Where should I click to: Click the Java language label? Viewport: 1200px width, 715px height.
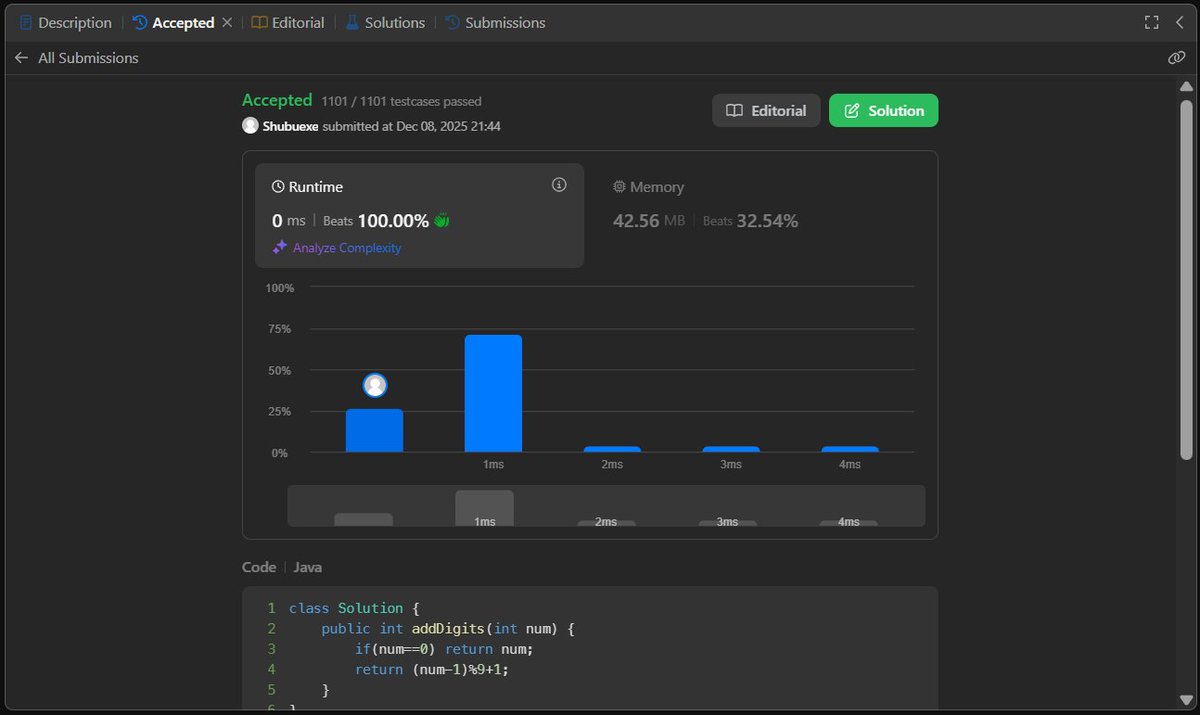tap(307, 567)
